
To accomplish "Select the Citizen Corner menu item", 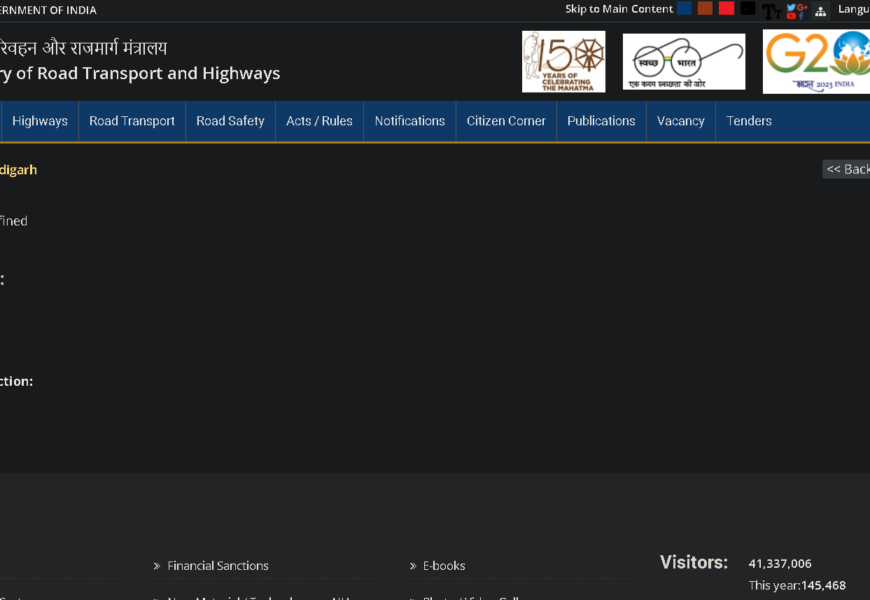I will coord(506,121).
